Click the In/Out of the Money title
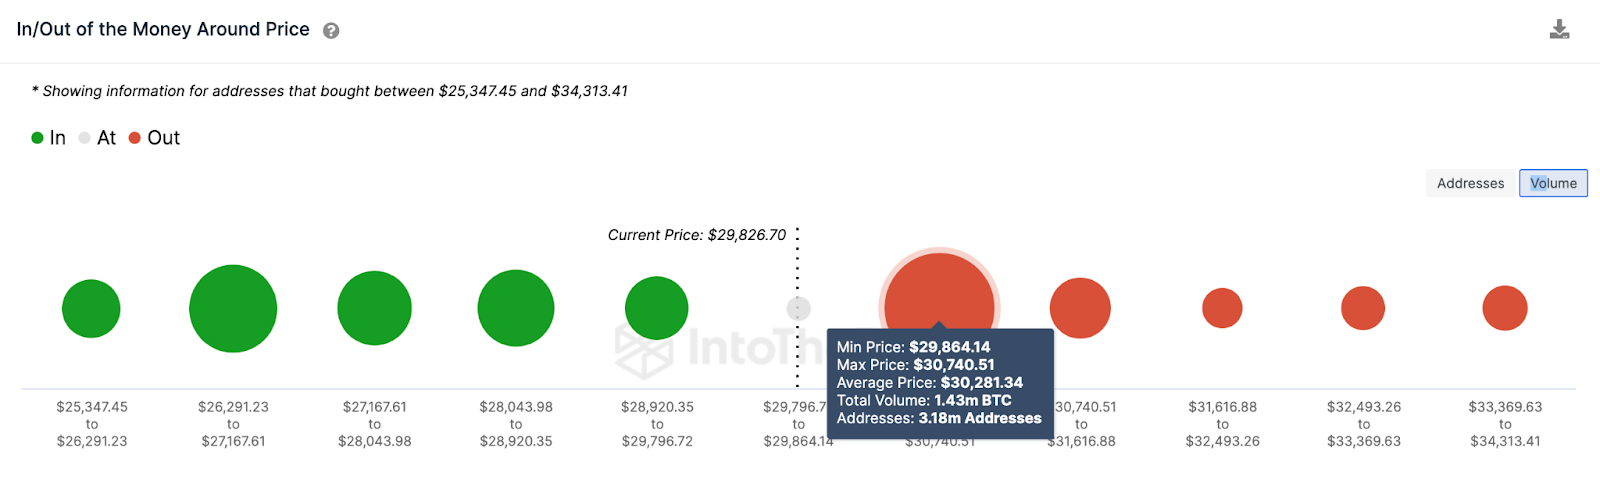 pyautogui.click(x=163, y=30)
